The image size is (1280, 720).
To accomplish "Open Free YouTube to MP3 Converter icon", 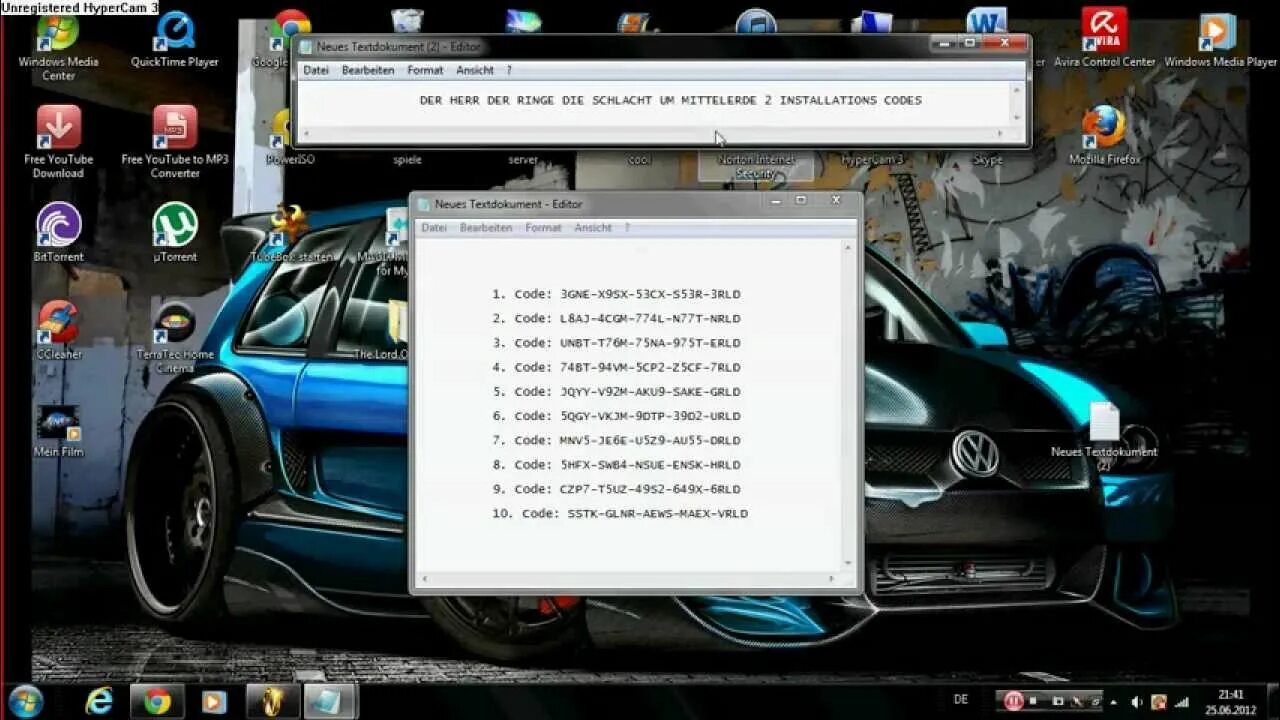I will [x=175, y=143].
